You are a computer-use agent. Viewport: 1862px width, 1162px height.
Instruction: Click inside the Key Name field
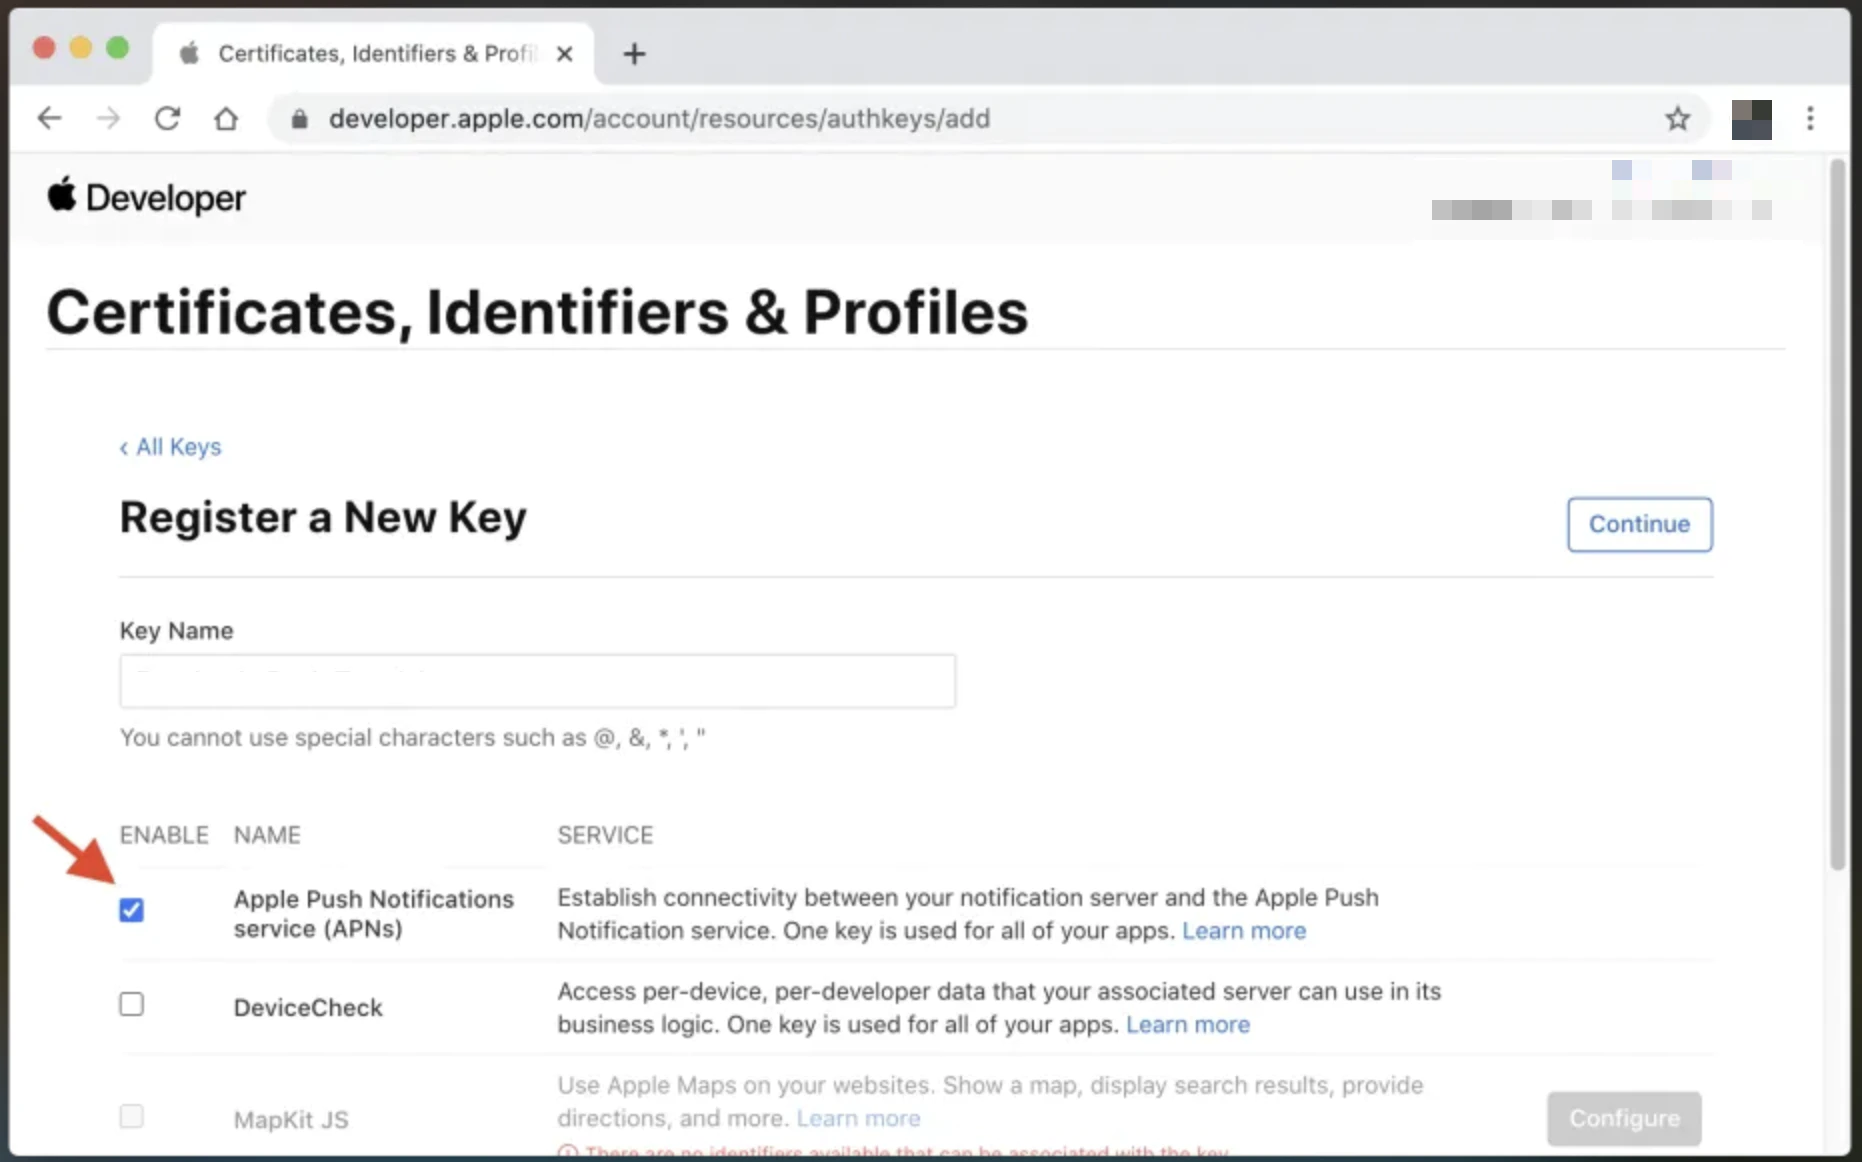tap(537, 681)
